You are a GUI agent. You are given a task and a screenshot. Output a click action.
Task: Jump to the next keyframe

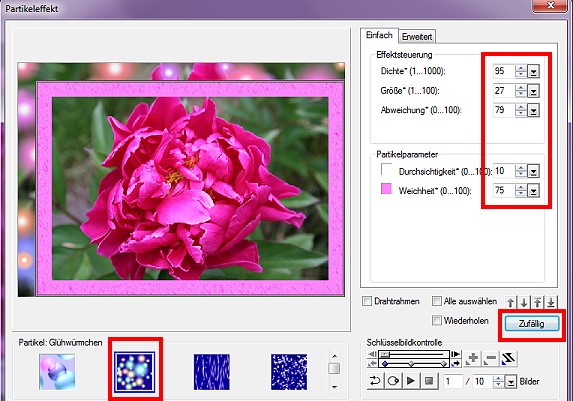(456, 363)
